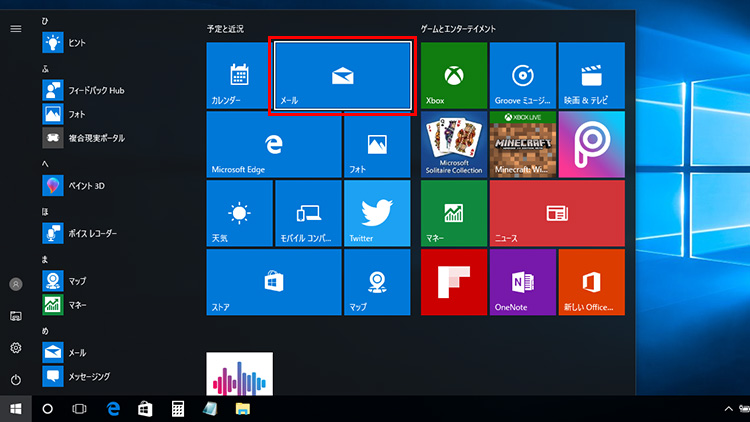Expand the hamburger menu at top left

pos(15,28)
